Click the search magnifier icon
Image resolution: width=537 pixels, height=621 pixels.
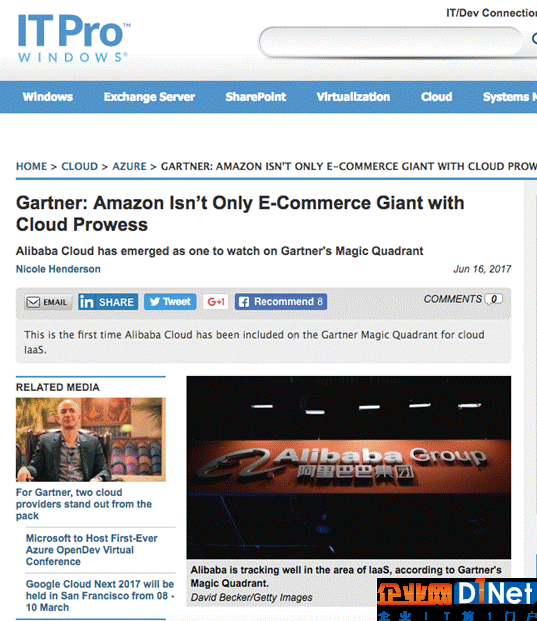[534, 38]
